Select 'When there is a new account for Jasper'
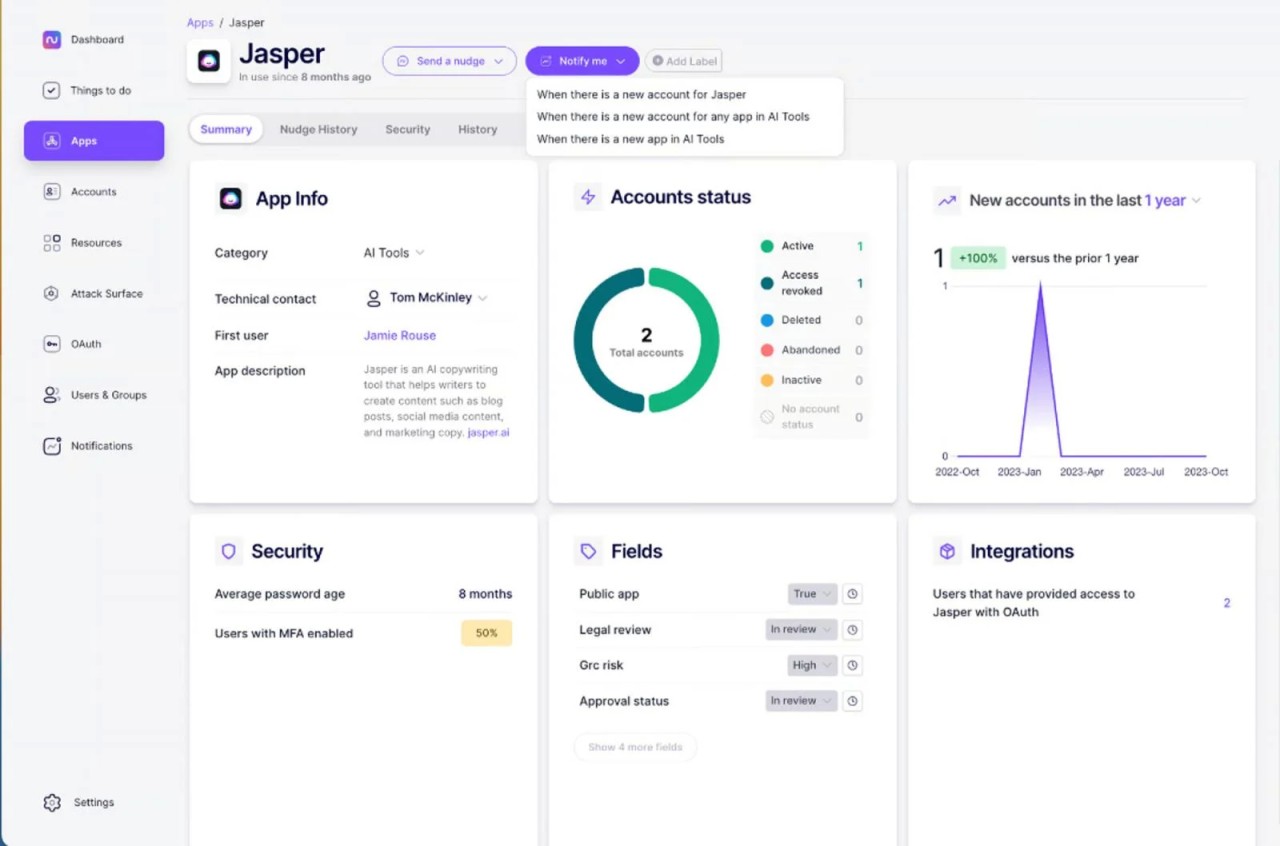 pyautogui.click(x=641, y=95)
